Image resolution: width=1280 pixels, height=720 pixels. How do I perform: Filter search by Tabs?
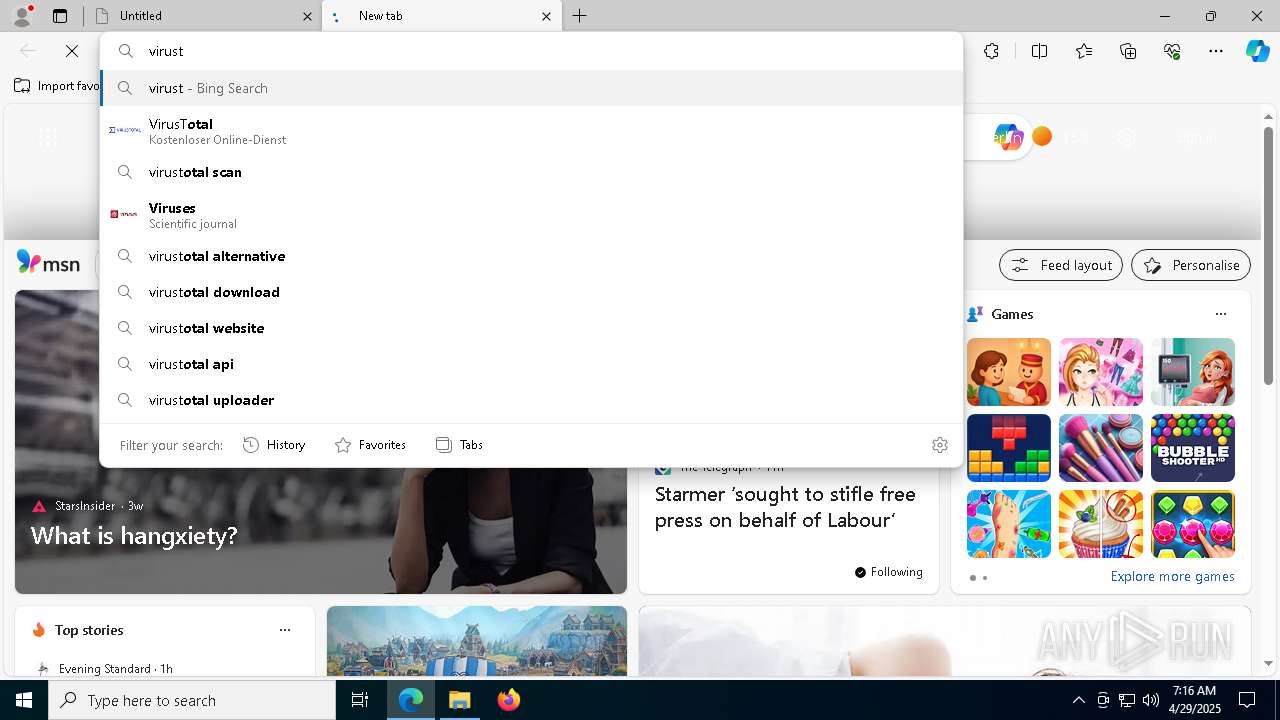pyautogui.click(x=459, y=445)
